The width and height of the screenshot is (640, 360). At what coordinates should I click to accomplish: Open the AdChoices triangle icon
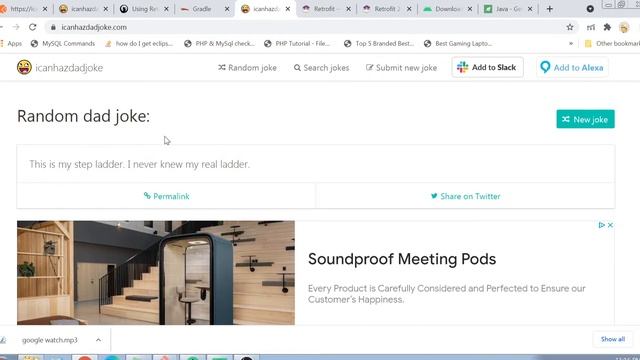pyautogui.click(x=601, y=225)
